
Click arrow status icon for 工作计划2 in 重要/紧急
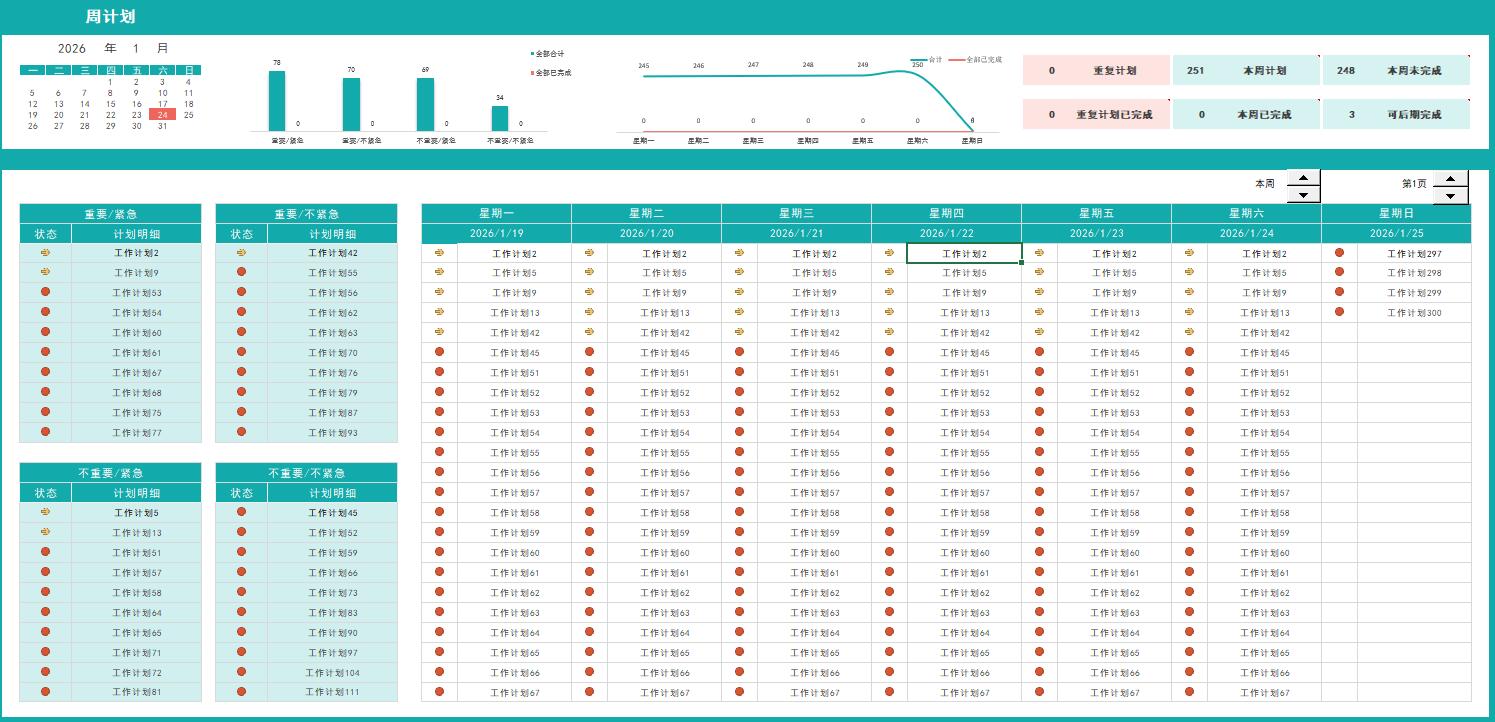(x=45, y=253)
